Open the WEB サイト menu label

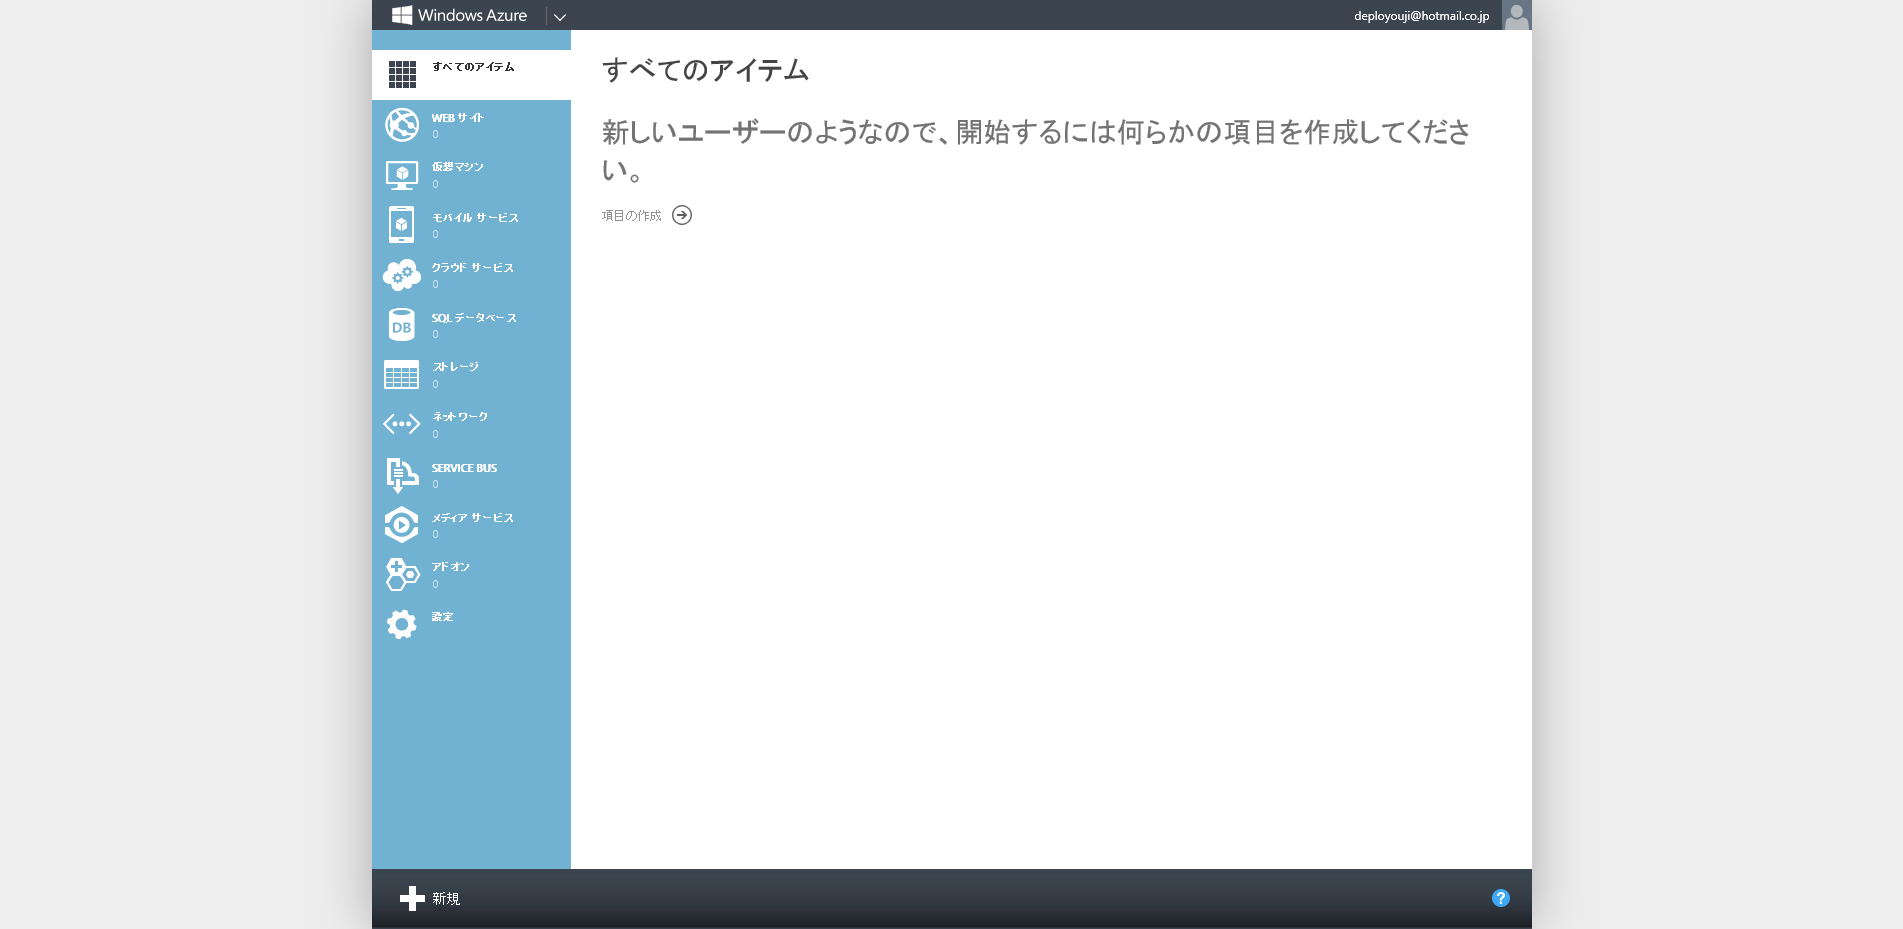458,118
